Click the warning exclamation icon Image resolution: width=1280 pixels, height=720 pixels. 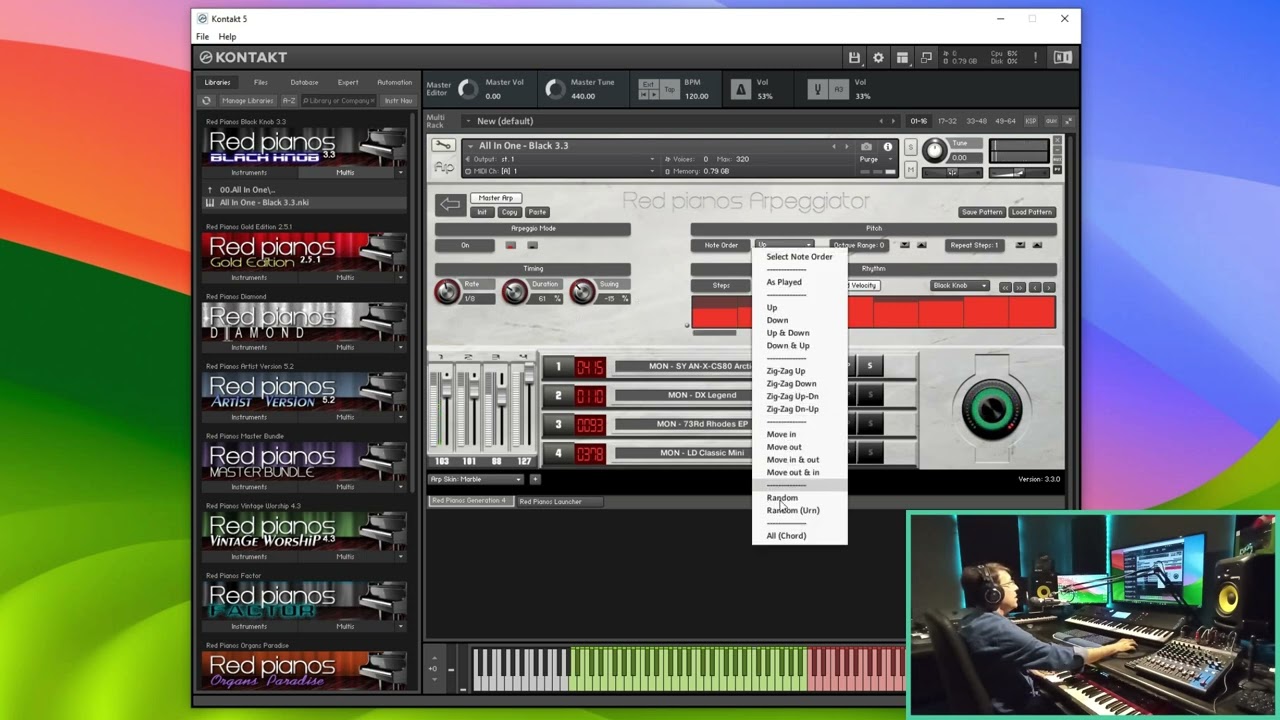click(1035, 58)
